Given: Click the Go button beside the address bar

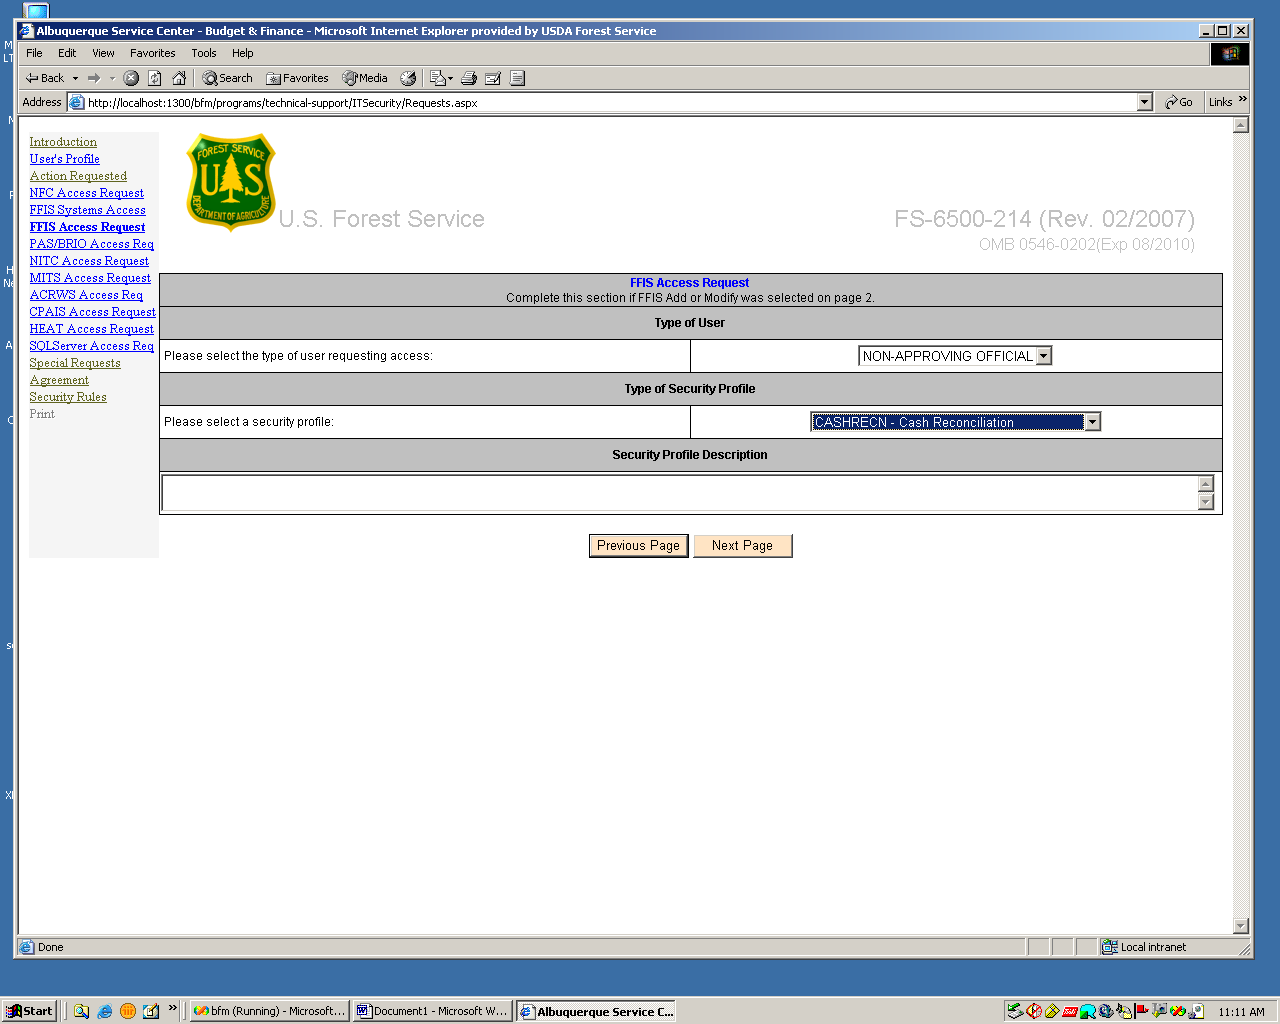Looking at the screenshot, I should 1179,102.
